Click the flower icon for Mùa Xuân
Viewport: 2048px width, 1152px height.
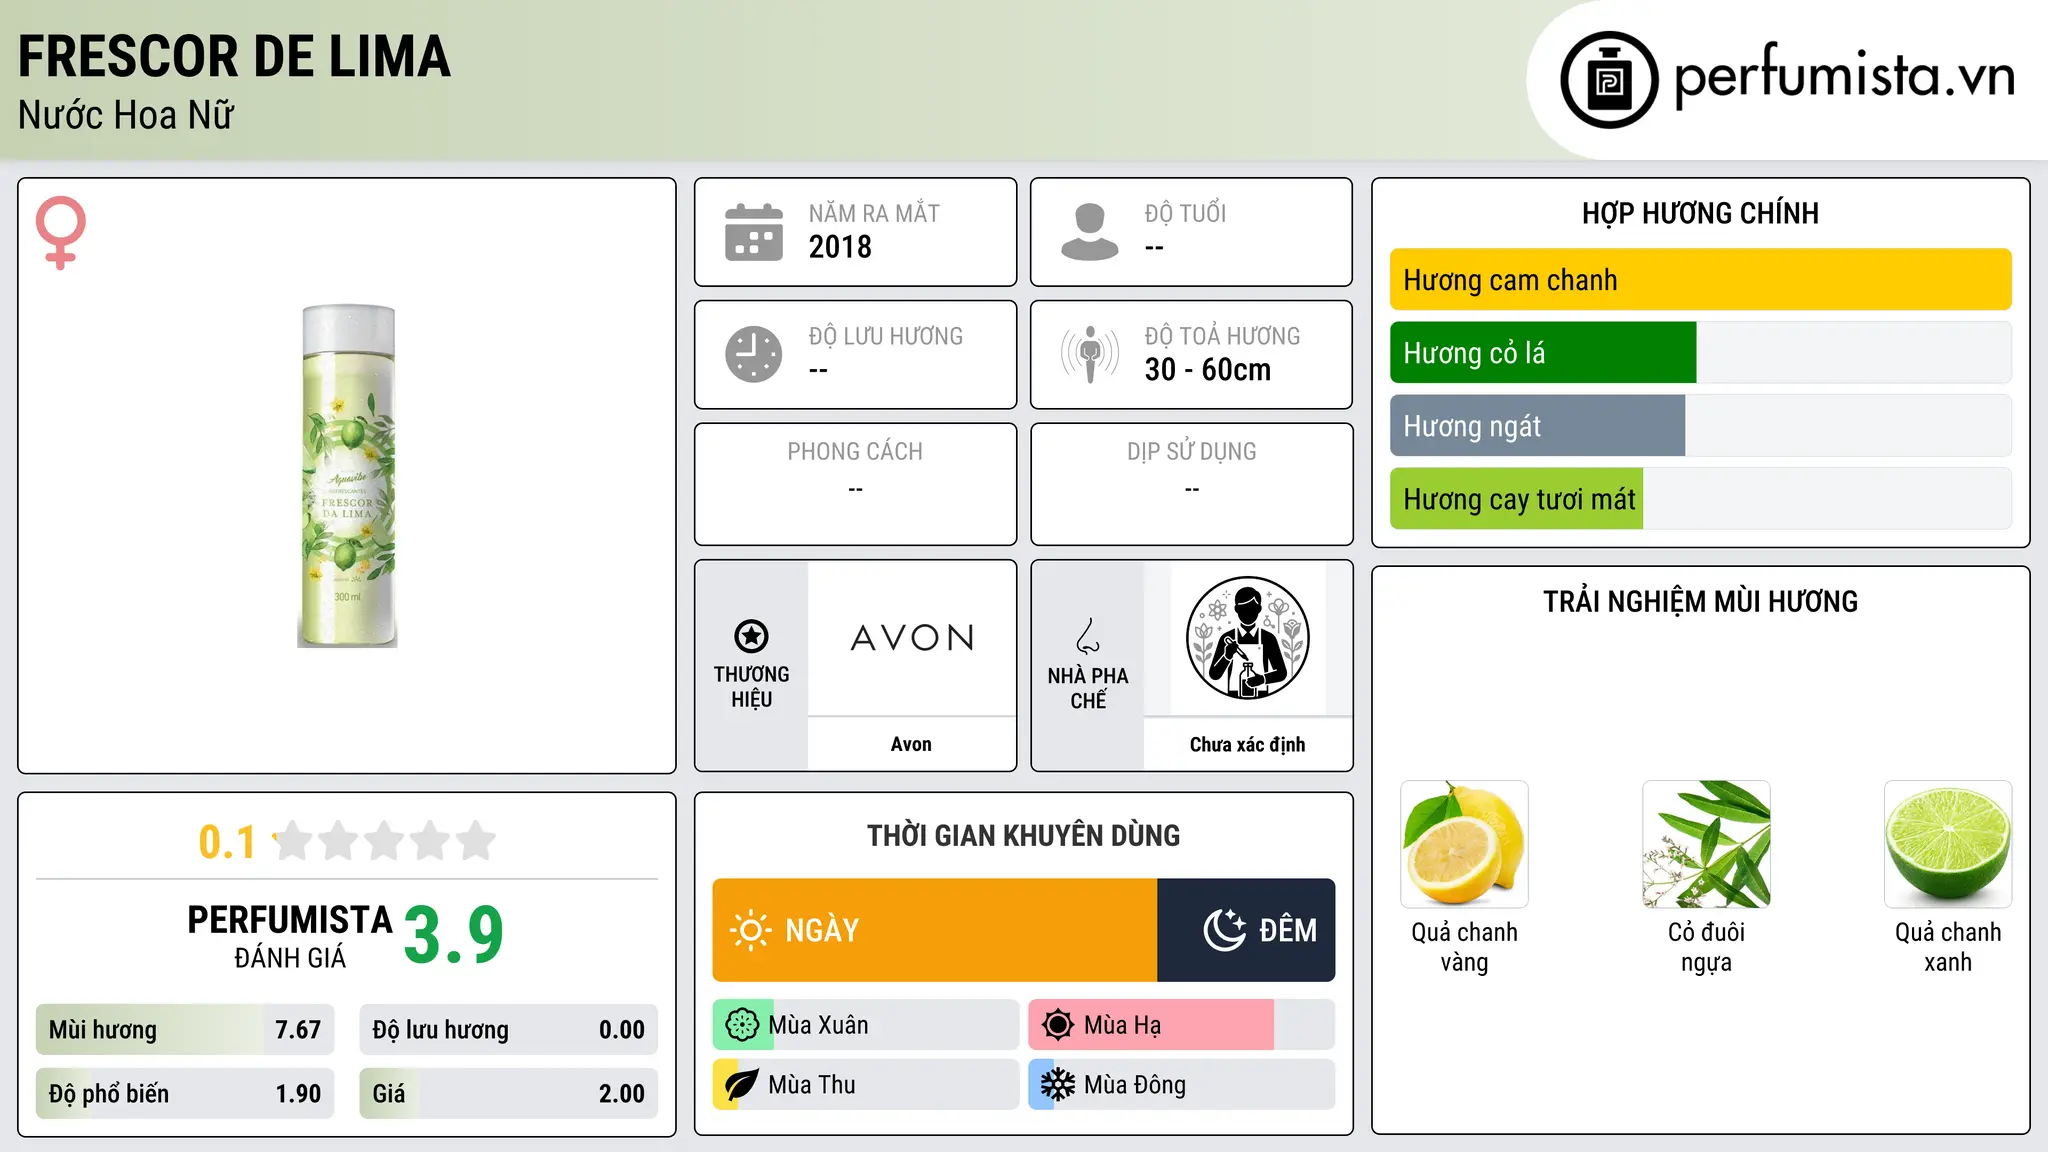742,1025
